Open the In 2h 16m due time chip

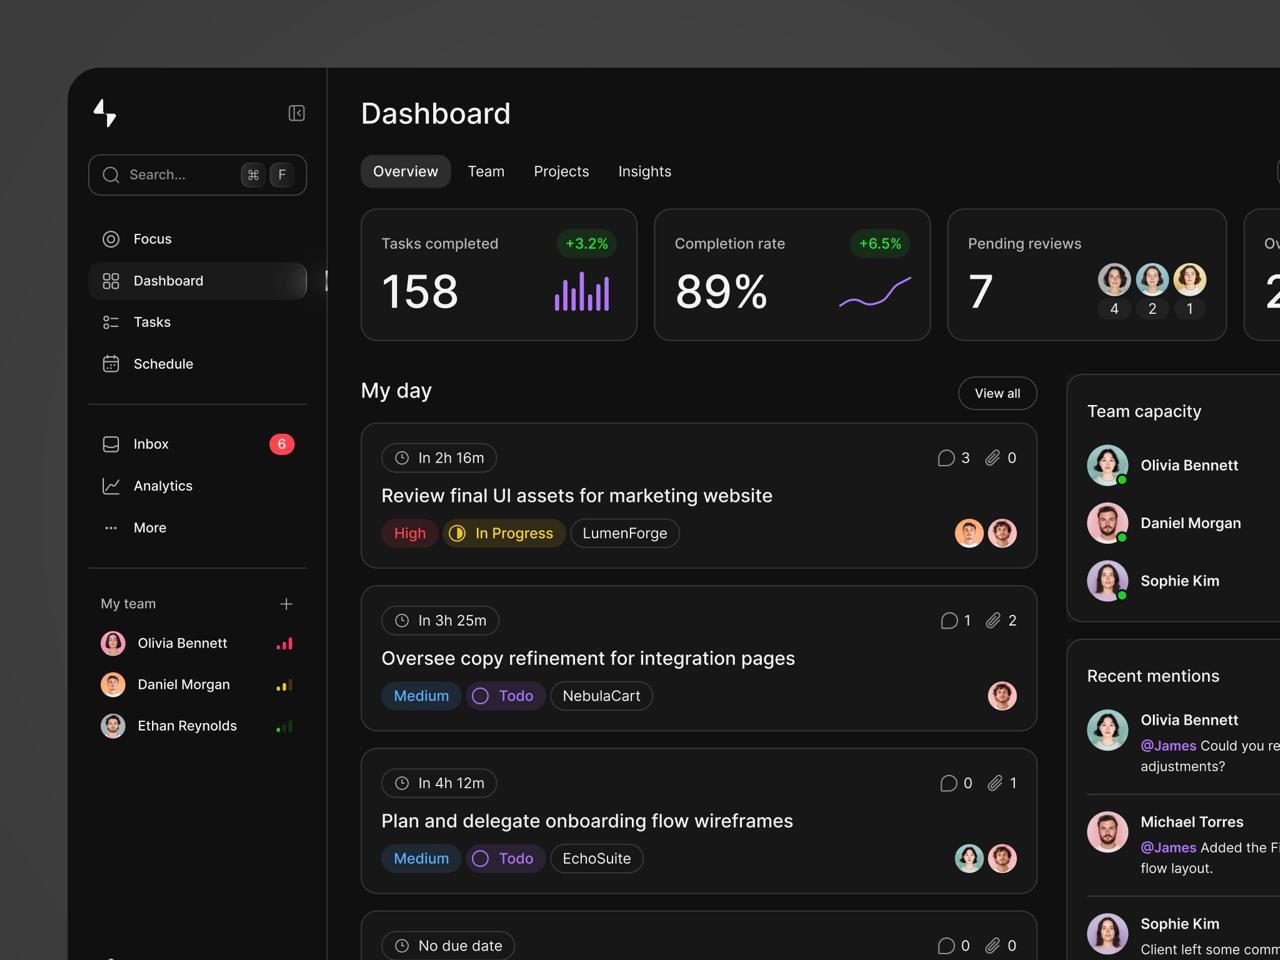point(439,458)
